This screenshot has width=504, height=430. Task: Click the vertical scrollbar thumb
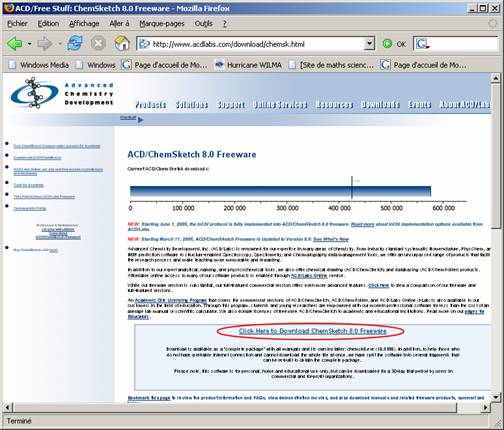point(496,156)
